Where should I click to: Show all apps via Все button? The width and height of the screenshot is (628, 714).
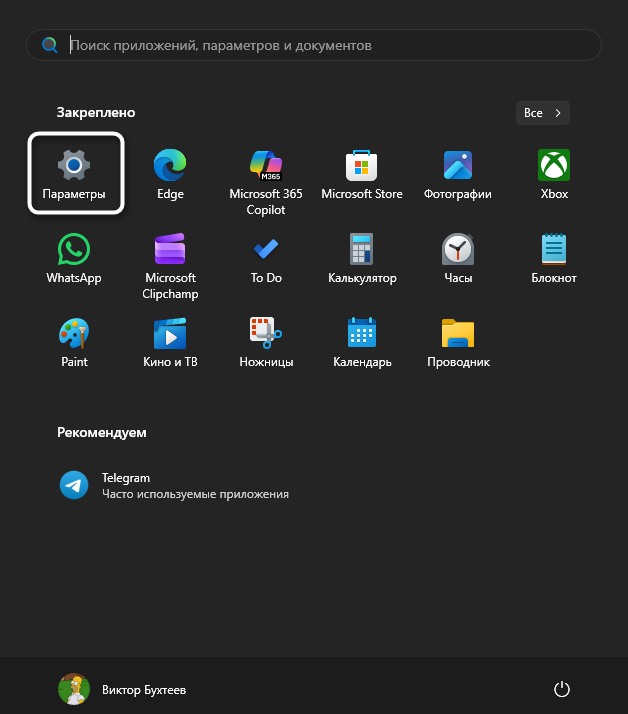tap(542, 113)
